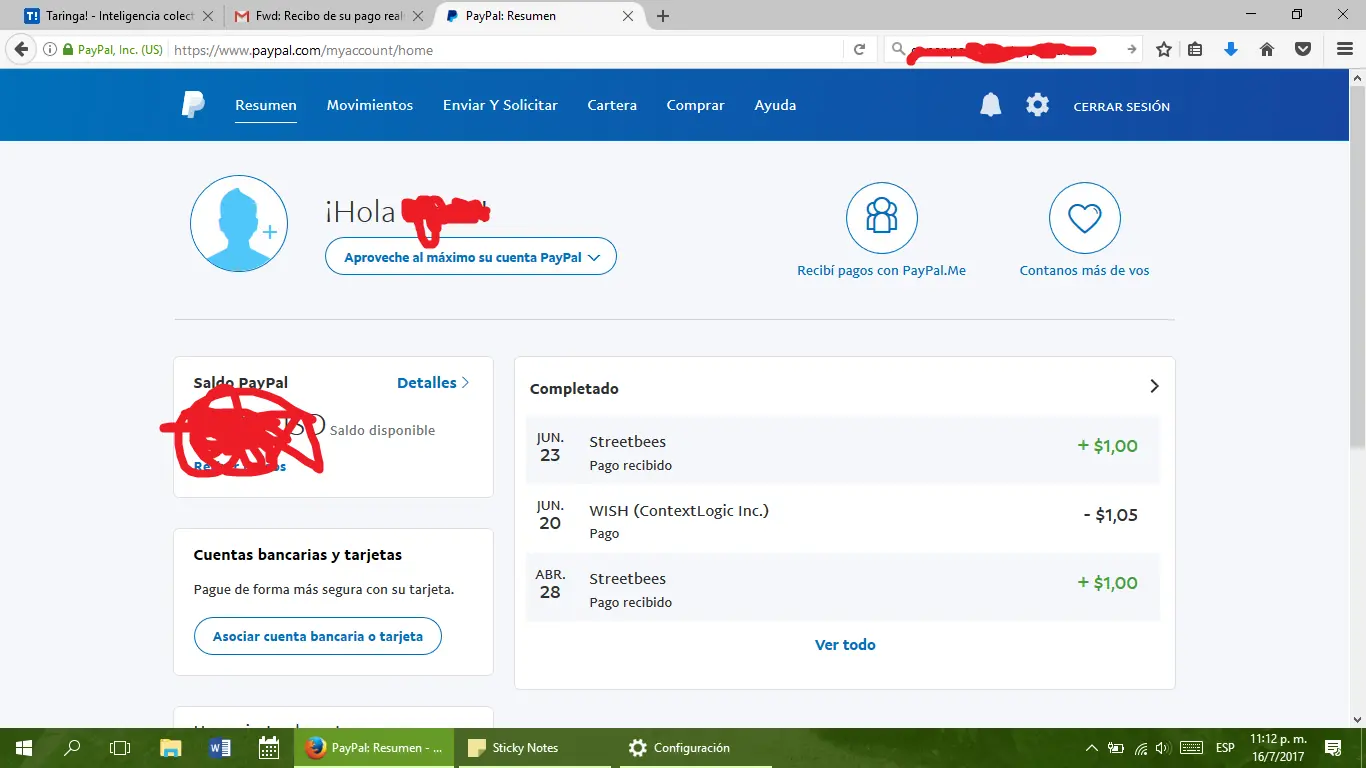This screenshot has width=1366, height=768.
Task: Click the battery icon in system tray
Action: pyautogui.click(x=1115, y=748)
